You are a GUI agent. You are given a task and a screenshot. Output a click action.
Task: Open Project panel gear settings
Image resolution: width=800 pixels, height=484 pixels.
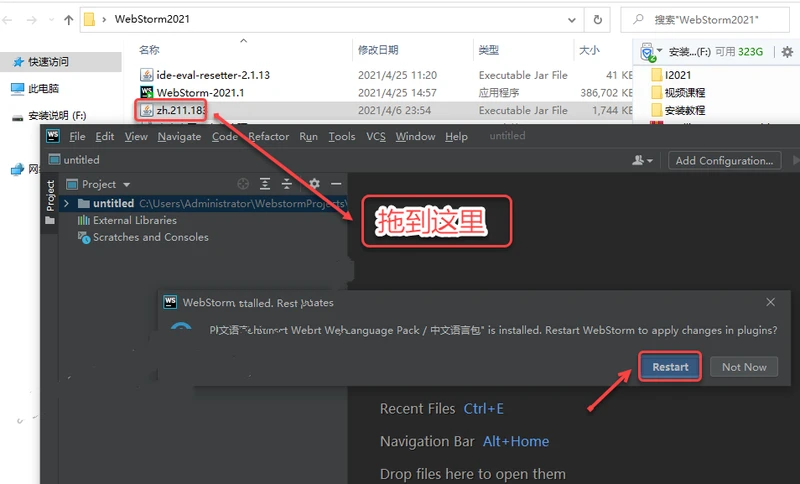314,184
